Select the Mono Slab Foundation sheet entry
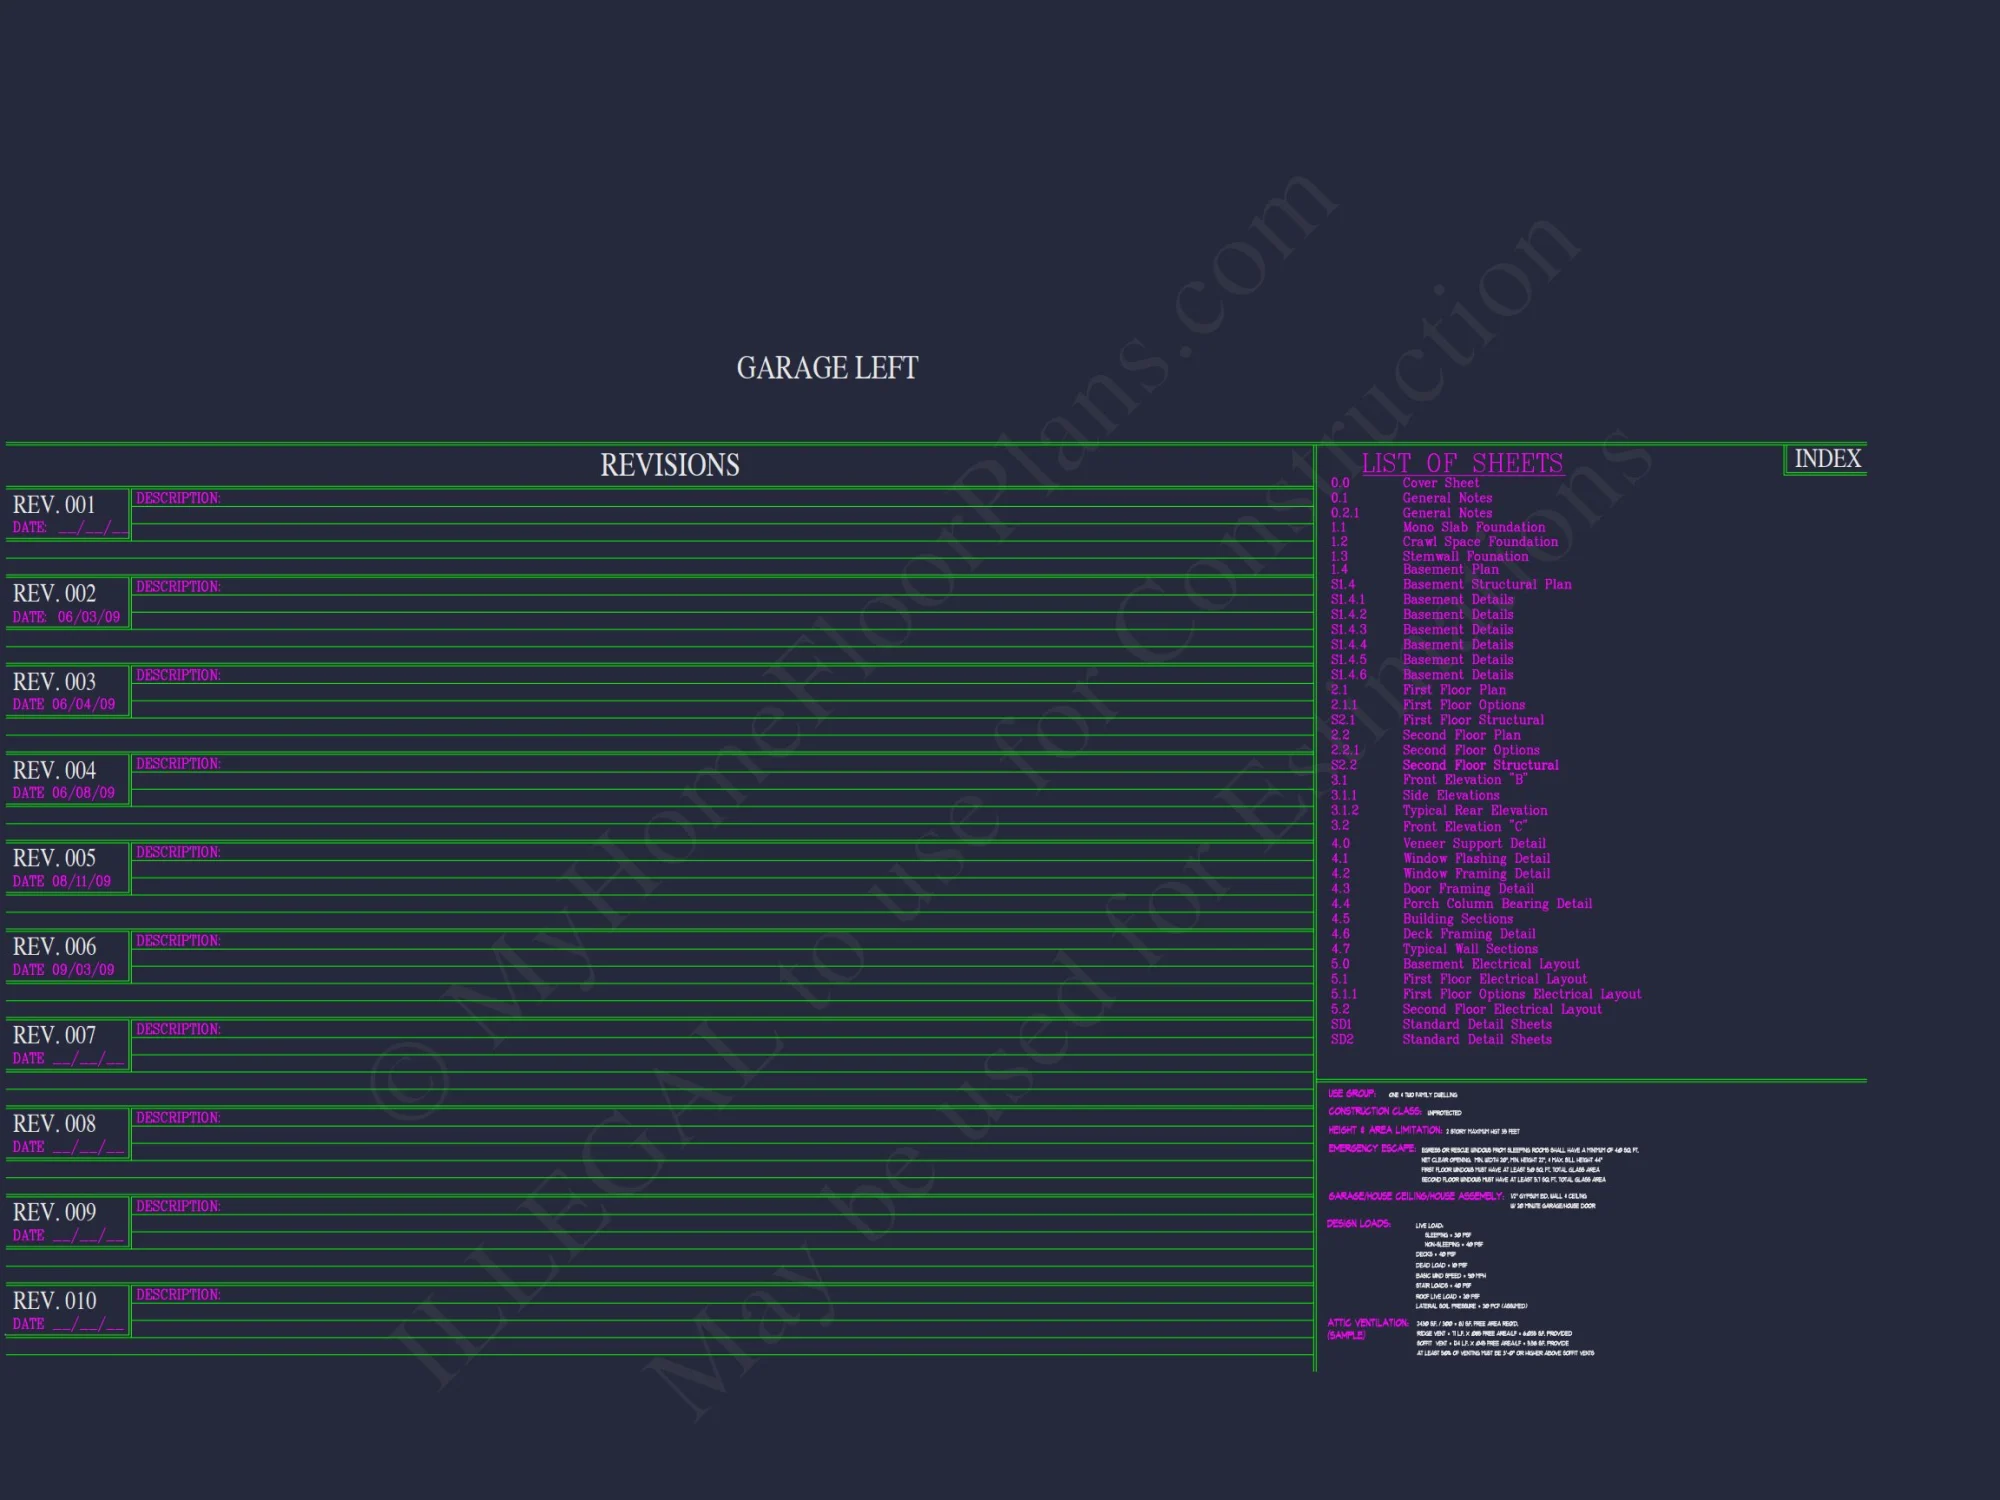Screen dimensions: 2000x1500 tap(1473, 527)
